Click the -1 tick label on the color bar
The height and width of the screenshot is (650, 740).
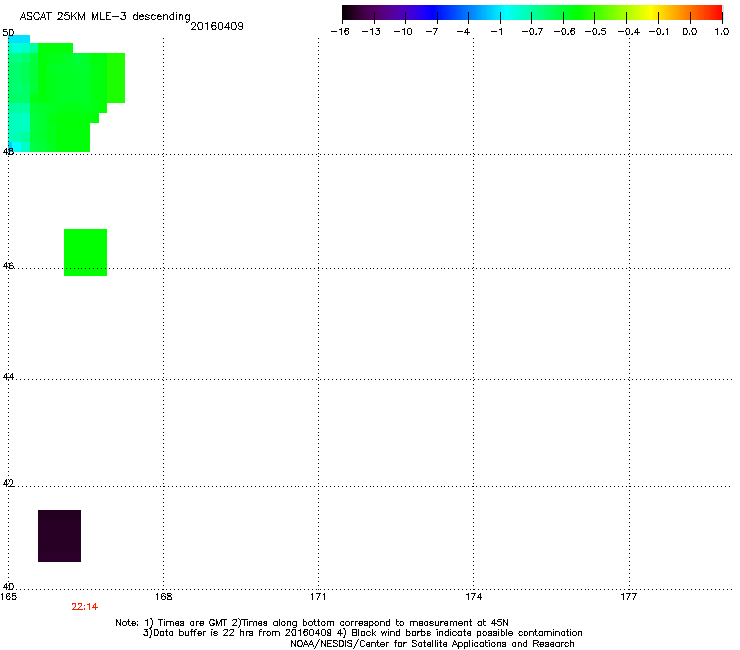tap(496, 32)
